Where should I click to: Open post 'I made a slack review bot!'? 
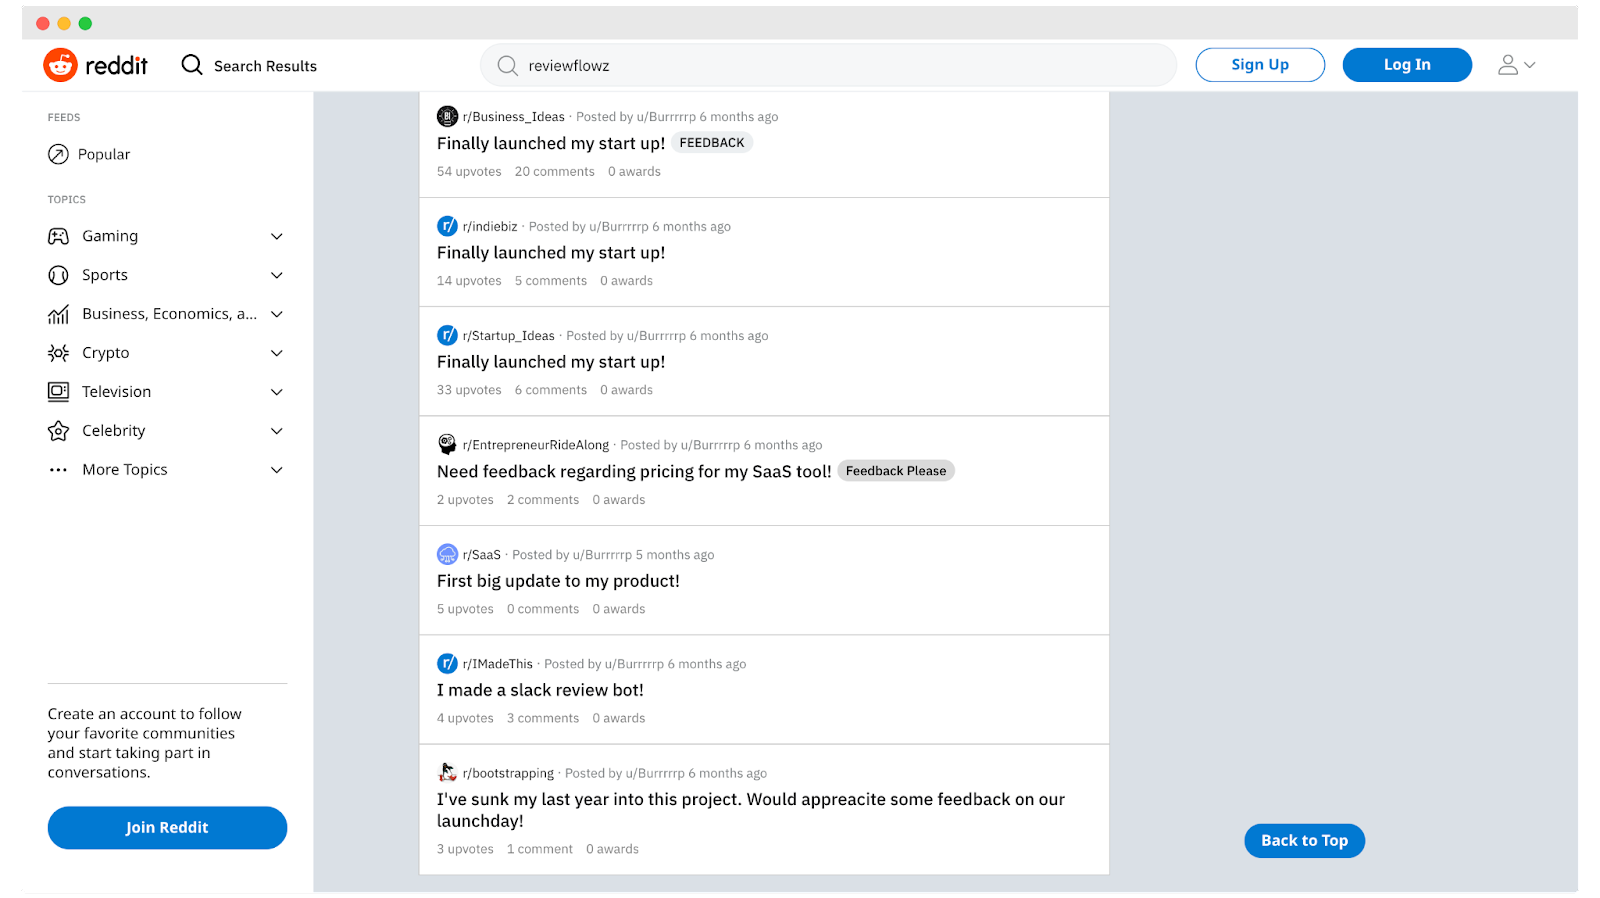pos(540,690)
